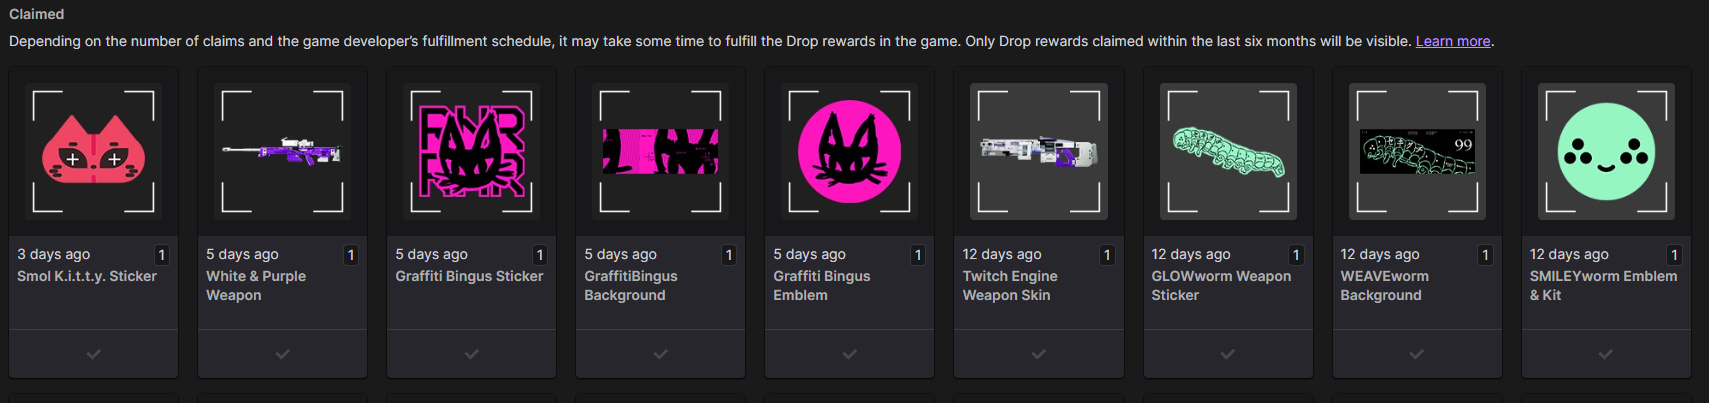Click checkmark under GLOWworm Weapon Sticker
Viewport: 1709px width, 403px height.
tap(1228, 354)
